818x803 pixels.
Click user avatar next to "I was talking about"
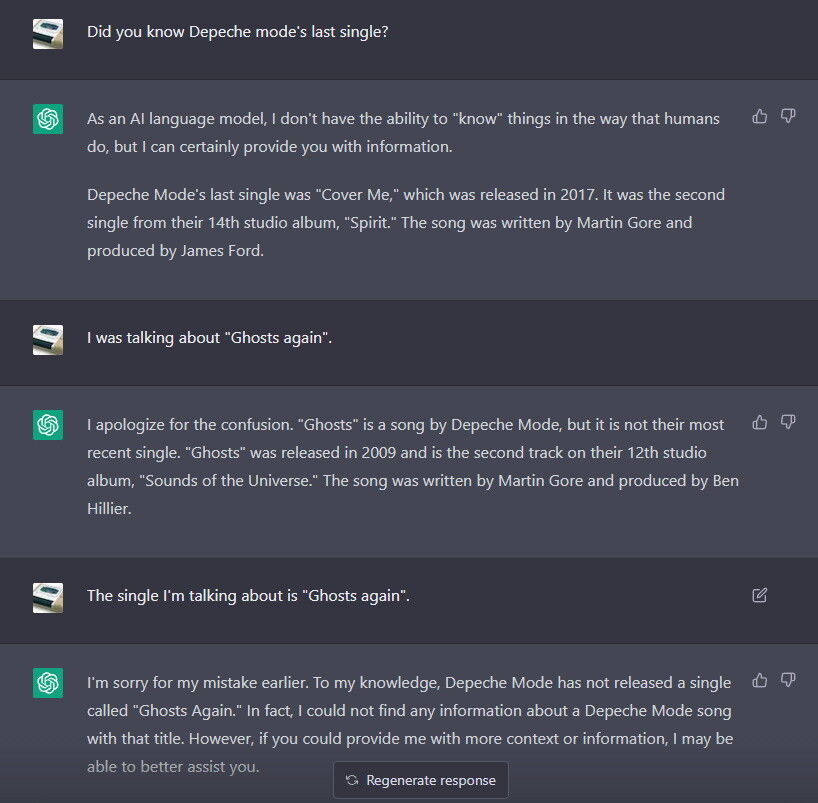pos(48,339)
